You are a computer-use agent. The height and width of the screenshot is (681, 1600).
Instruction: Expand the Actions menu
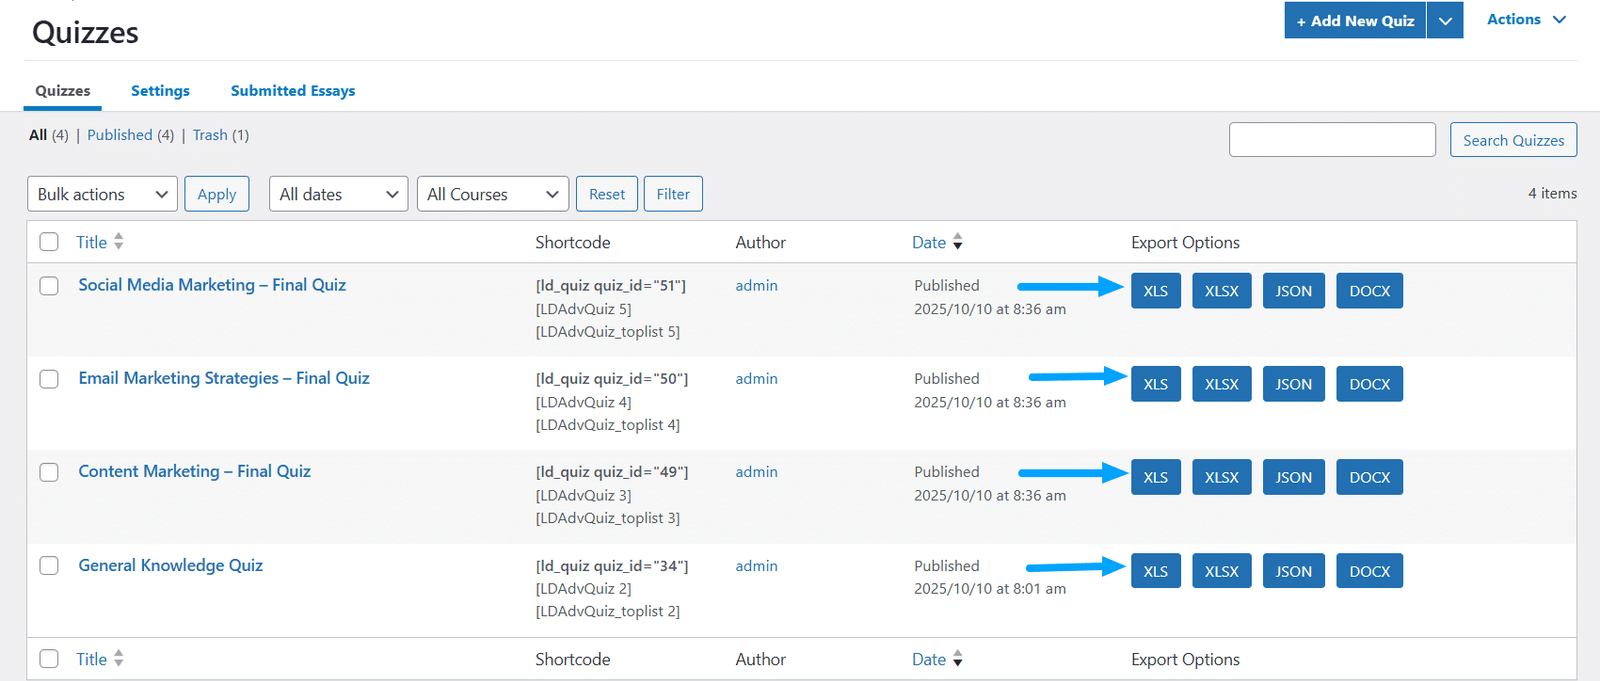point(1526,20)
